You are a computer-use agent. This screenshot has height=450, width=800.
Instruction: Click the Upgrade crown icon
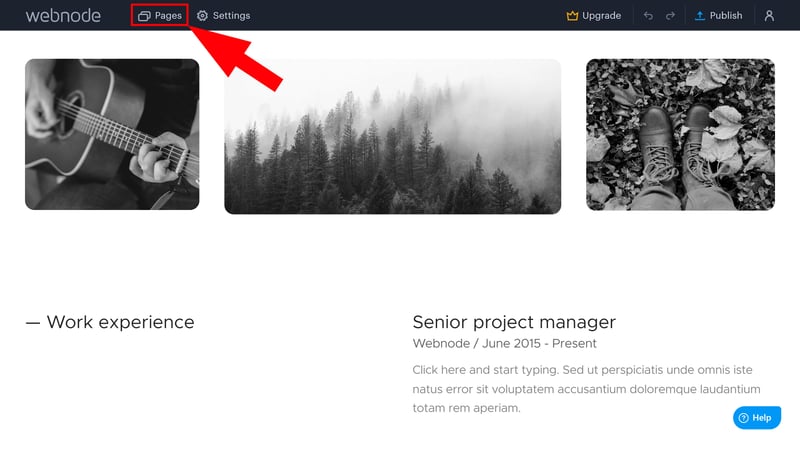pos(572,16)
